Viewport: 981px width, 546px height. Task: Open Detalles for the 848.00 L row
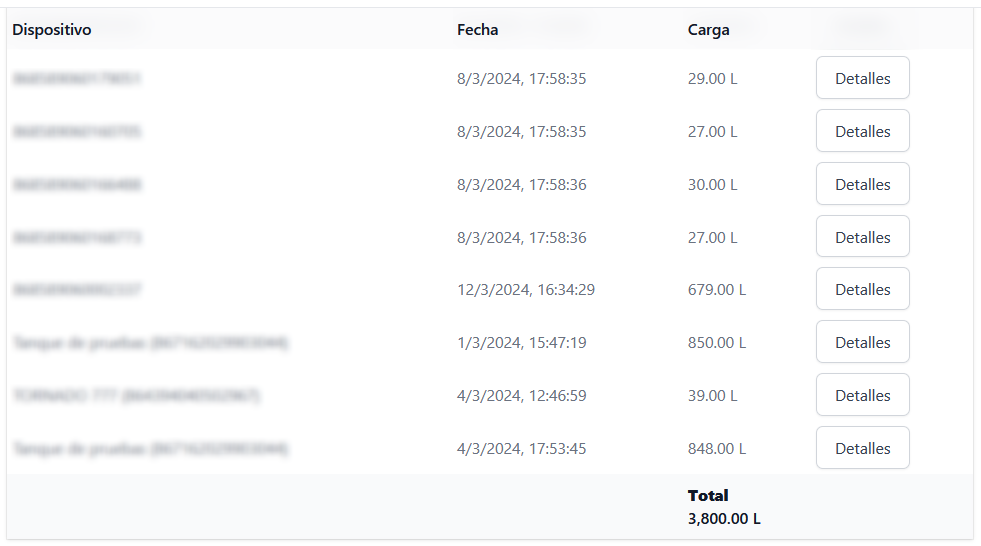862,448
